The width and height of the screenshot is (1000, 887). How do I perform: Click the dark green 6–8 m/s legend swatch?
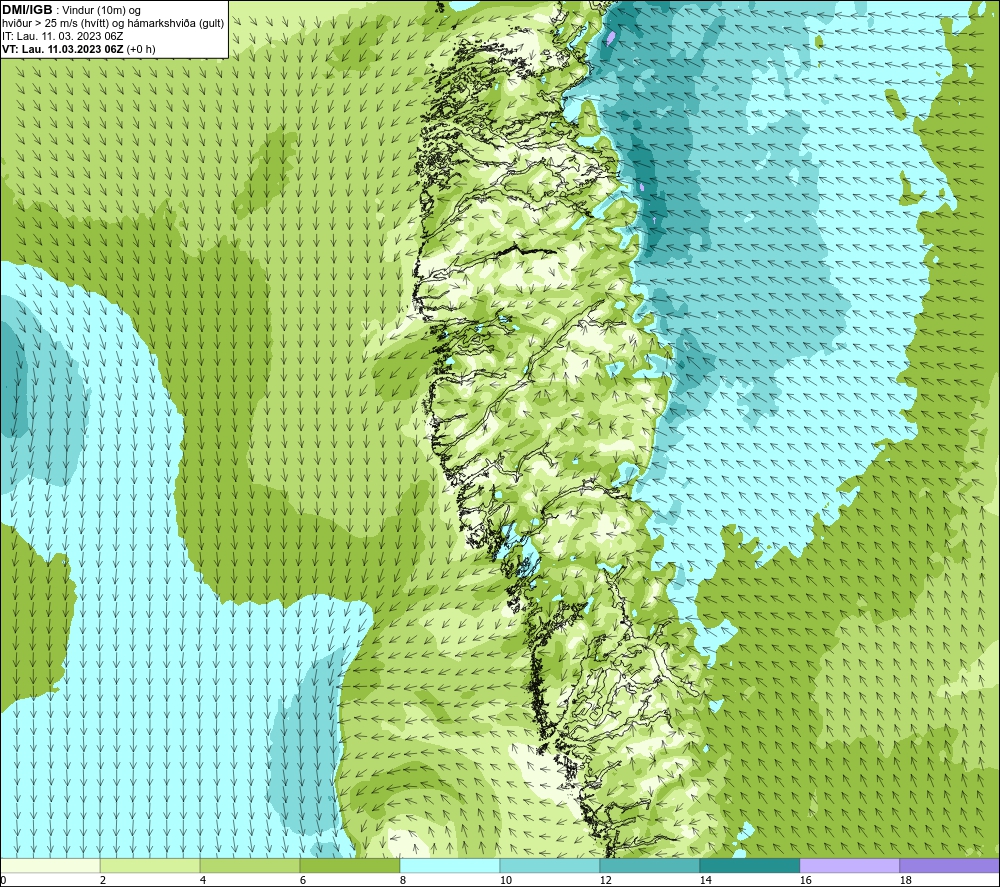pyautogui.click(x=350, y=865)
